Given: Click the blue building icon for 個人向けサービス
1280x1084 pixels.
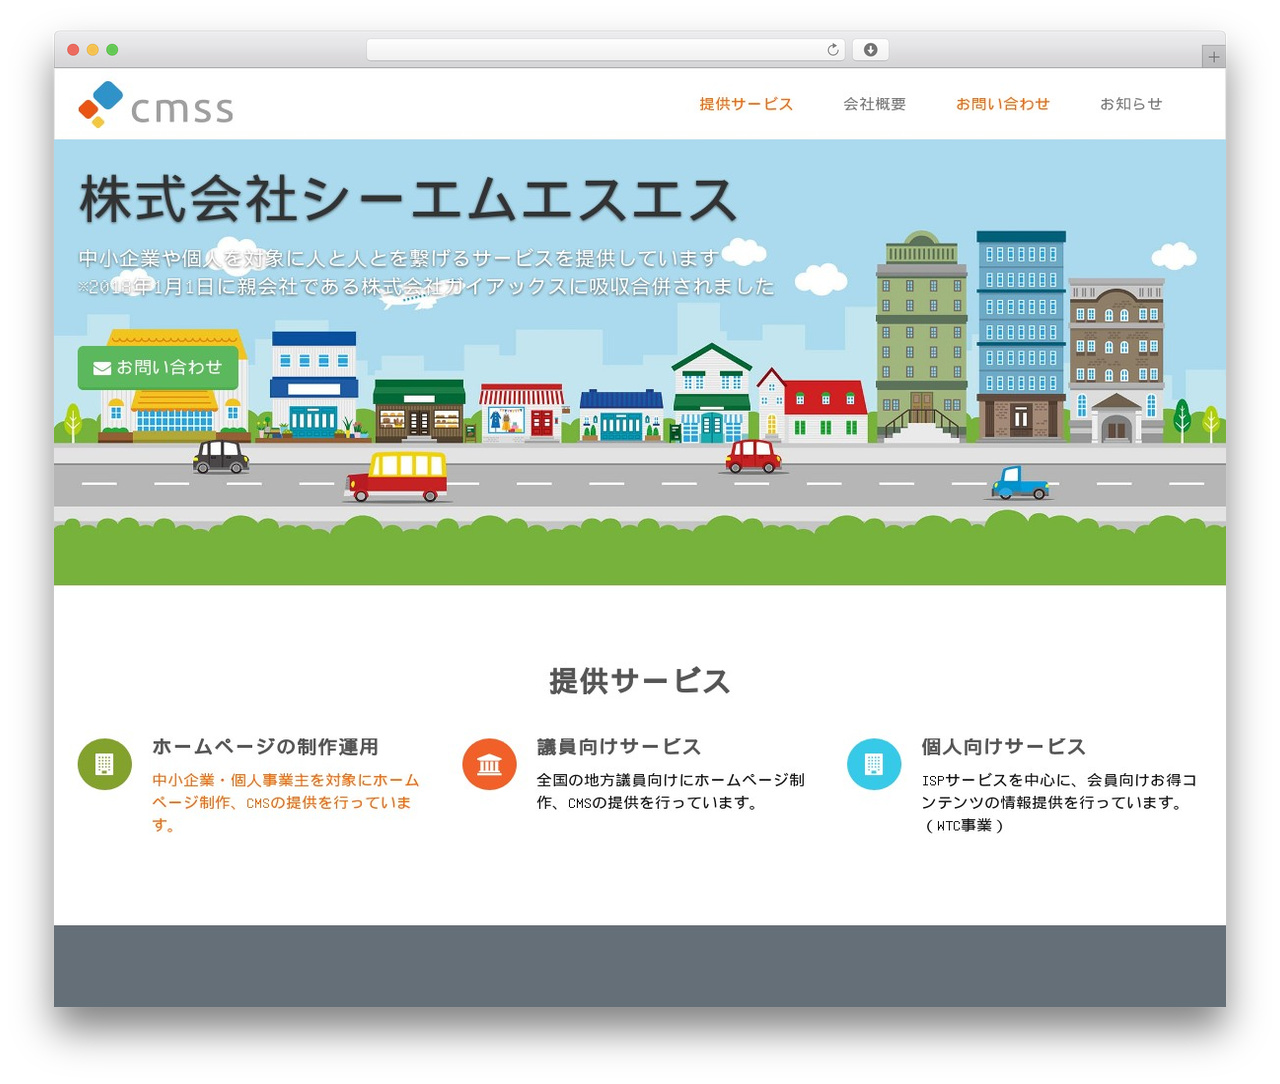Looking at the screenshot, I should (874, 764).
